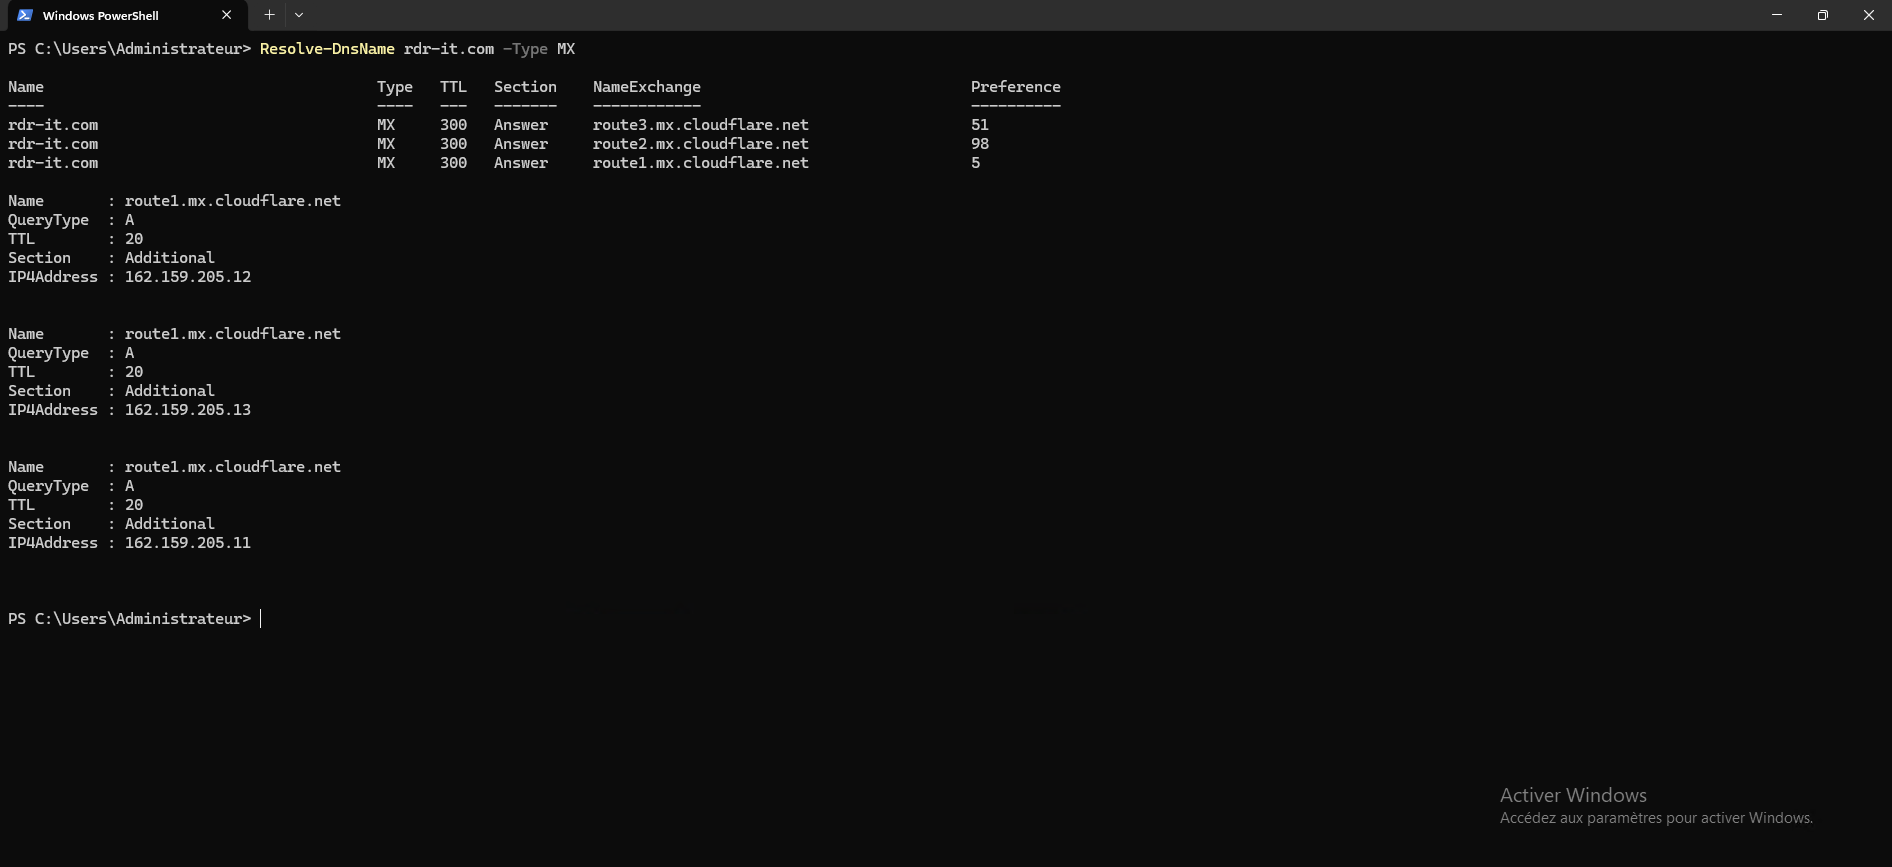Screen dimensions: 1892x867
Task: Click the empty prompt at the cursor
Action: [x=262, y=619]
